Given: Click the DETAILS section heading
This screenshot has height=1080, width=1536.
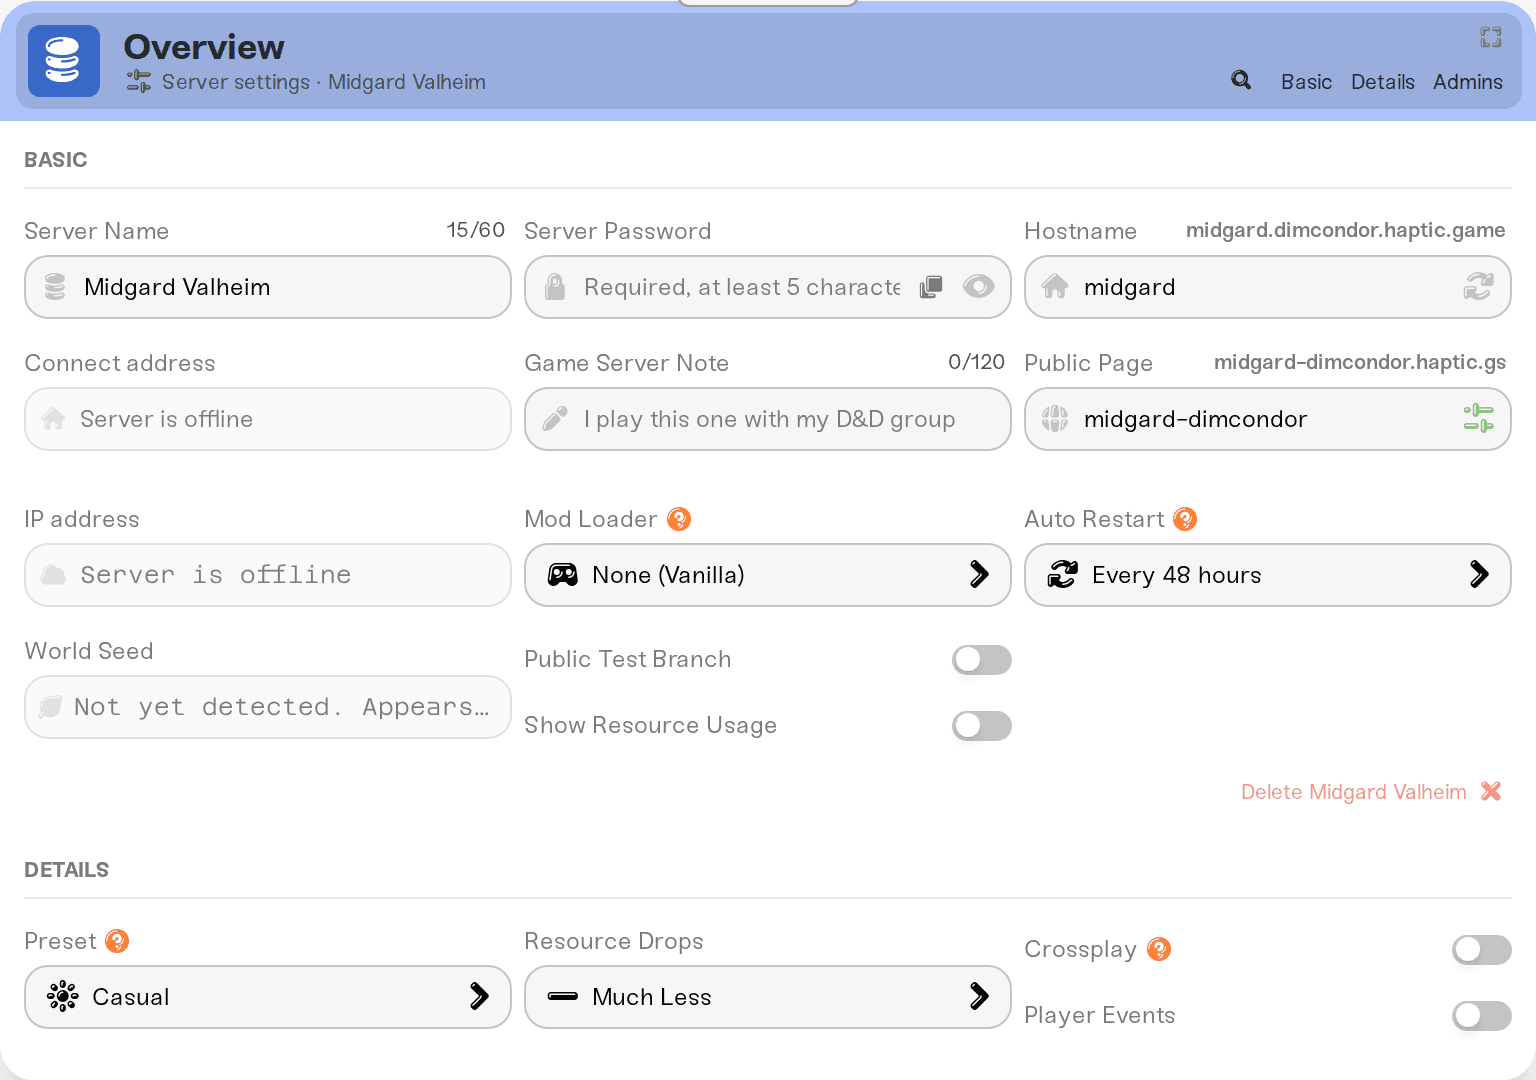Looking at the screenshot, I should coord(67,870).
